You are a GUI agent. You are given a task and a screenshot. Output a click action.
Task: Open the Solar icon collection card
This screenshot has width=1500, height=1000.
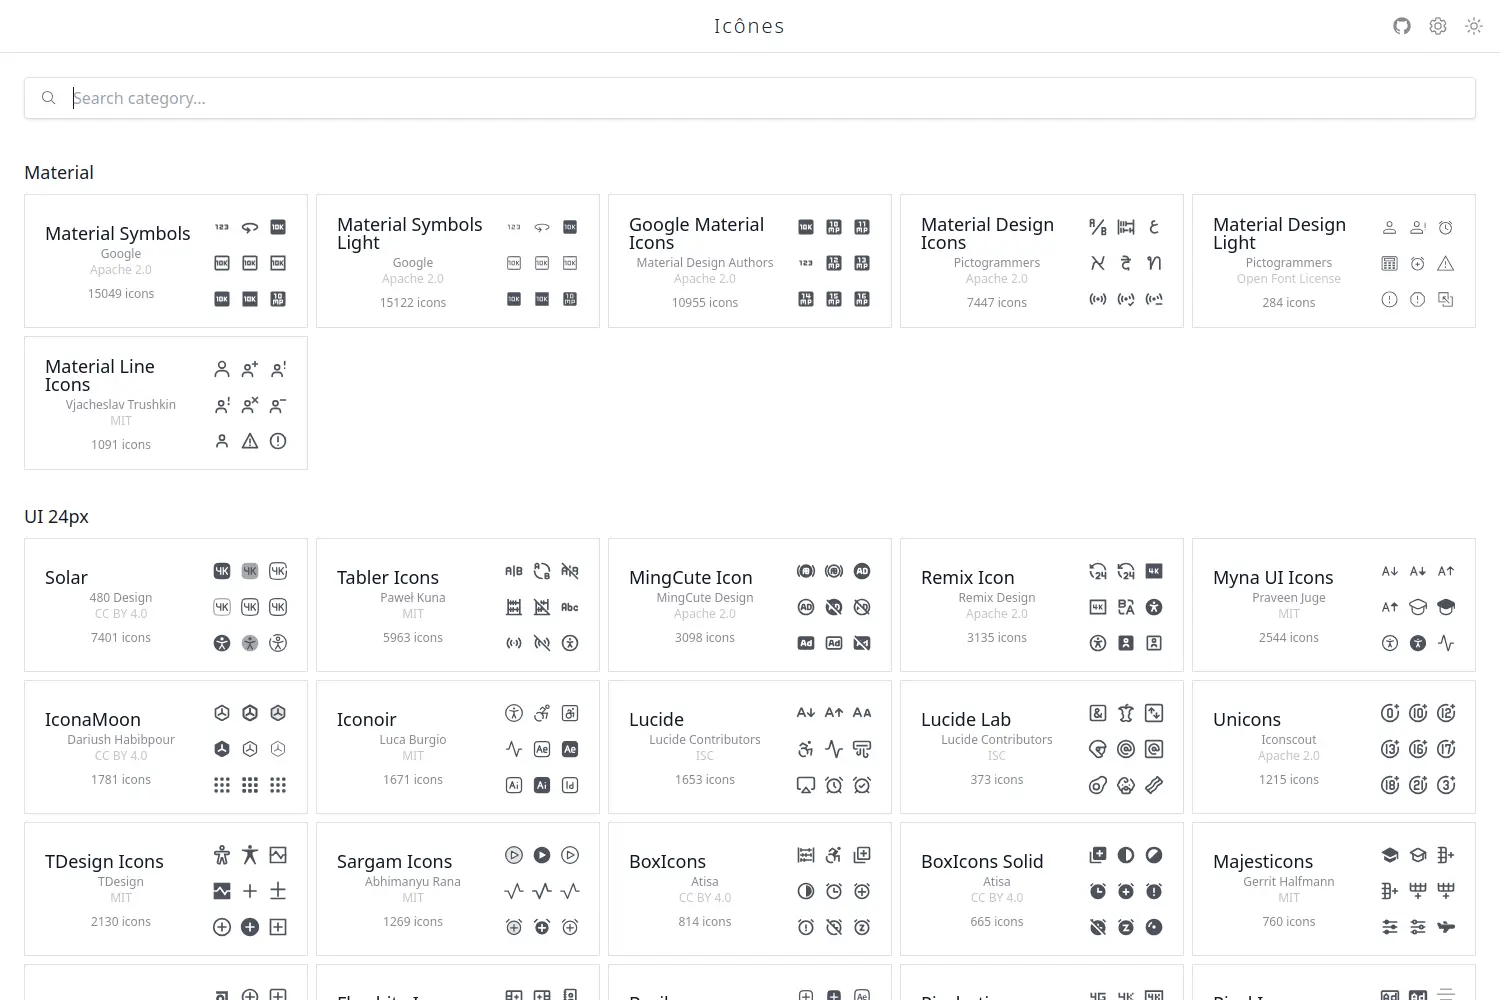coord(166,605)
